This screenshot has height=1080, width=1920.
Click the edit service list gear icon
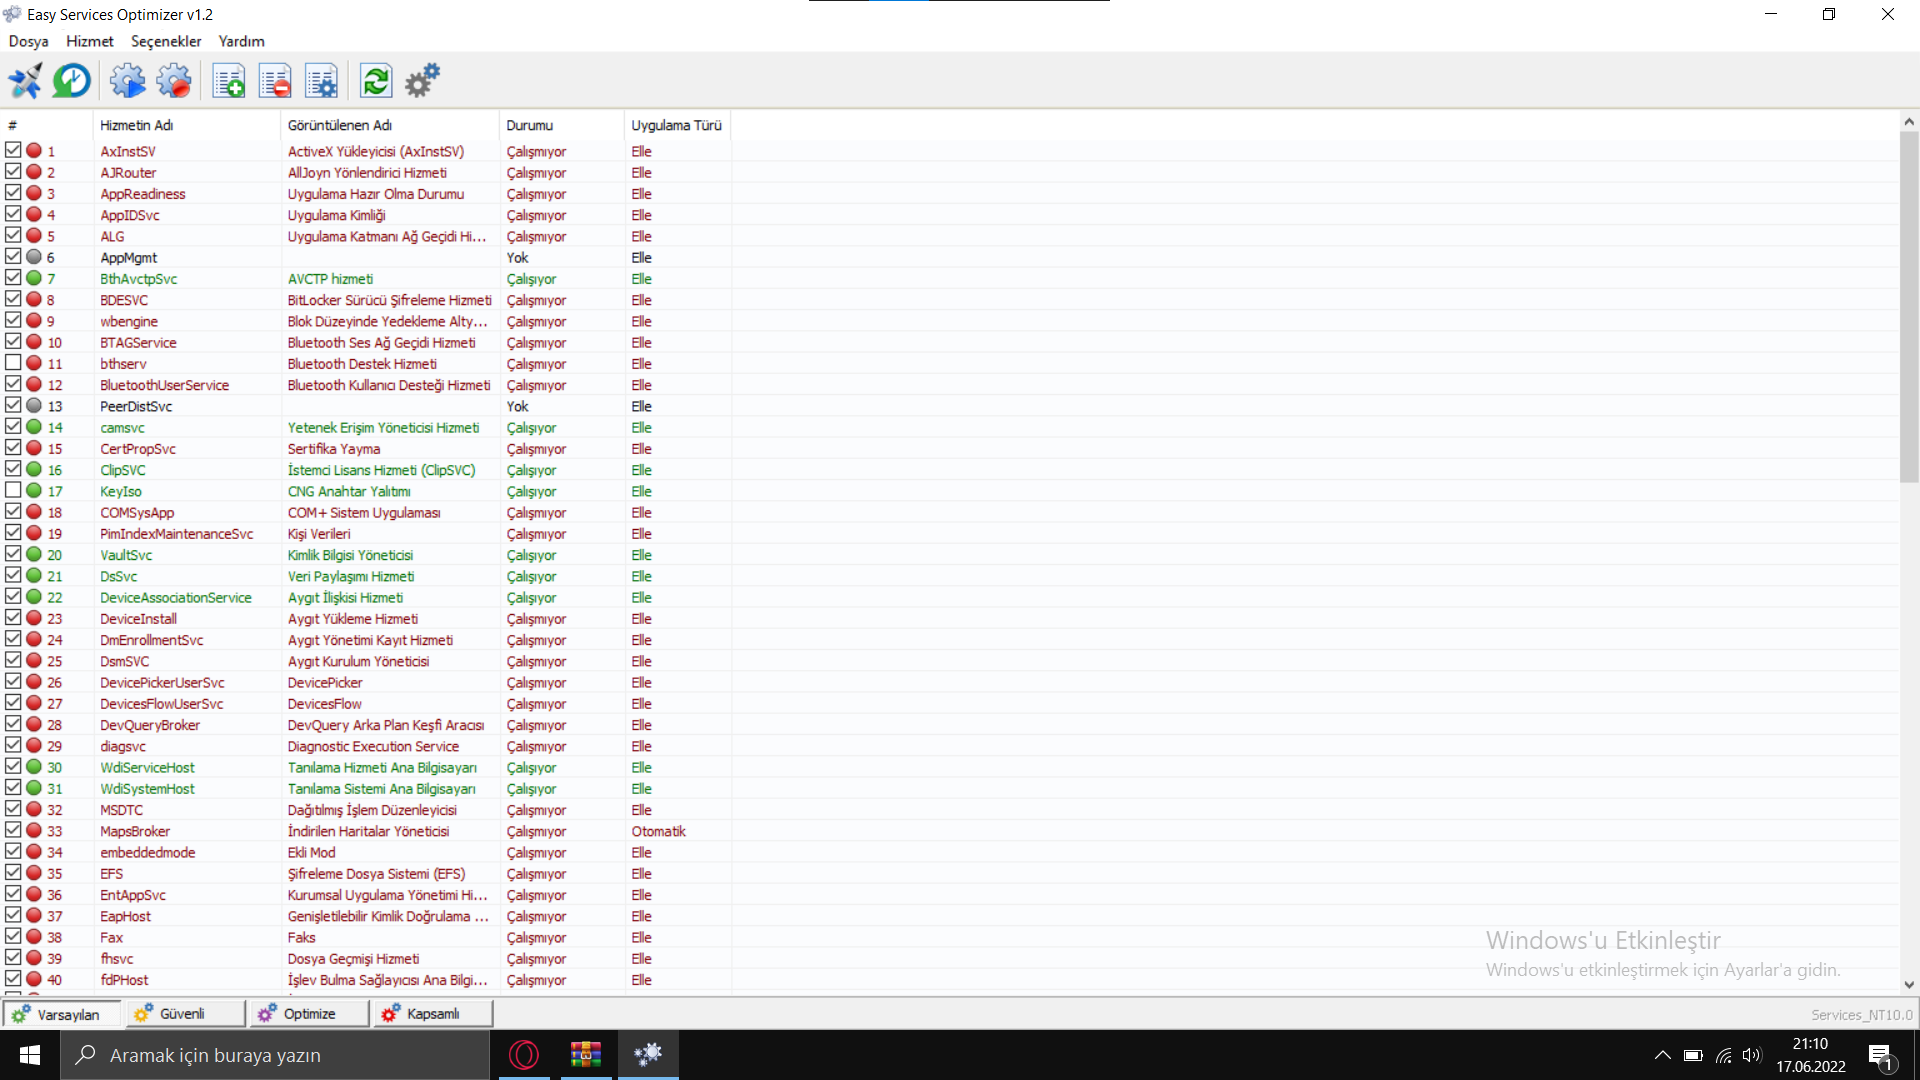[322, 81]
